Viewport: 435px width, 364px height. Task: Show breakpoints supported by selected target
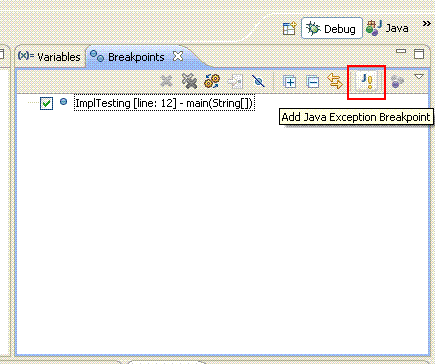click(x=212, y=81)
